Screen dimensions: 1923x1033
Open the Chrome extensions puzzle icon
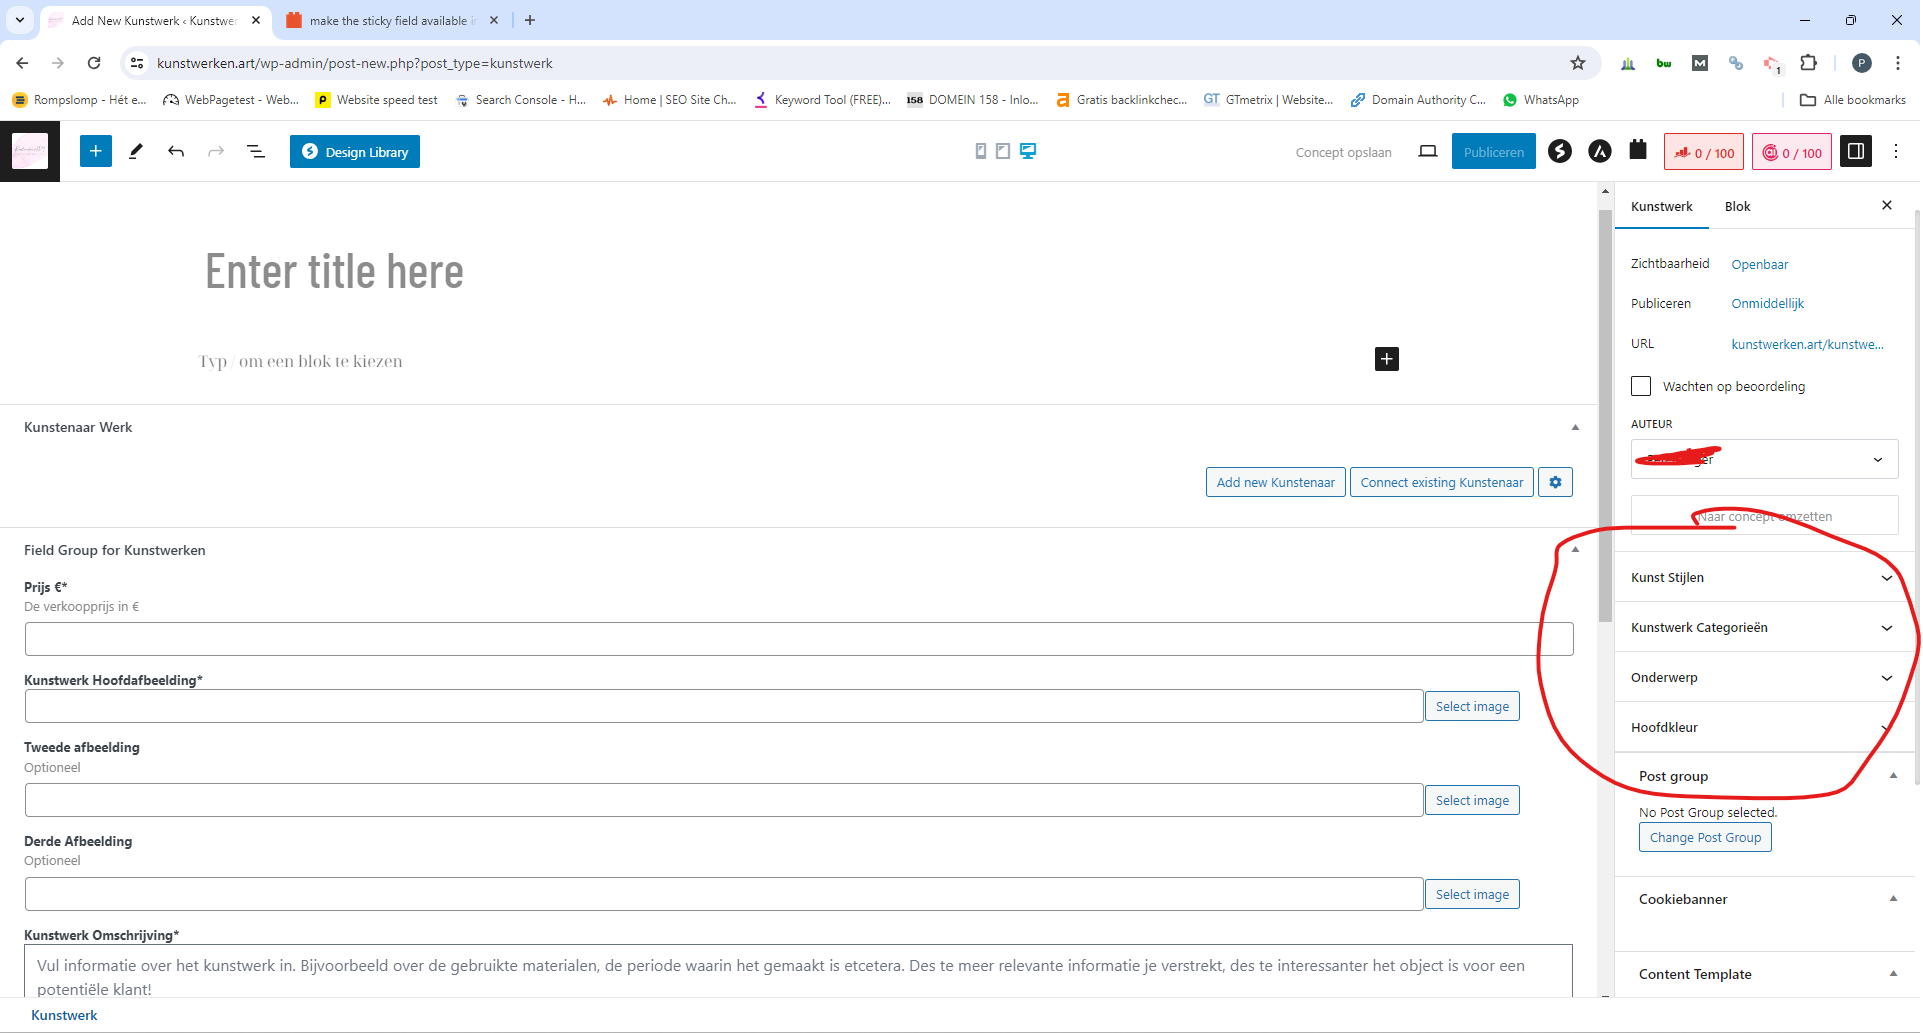point(1809,63)
